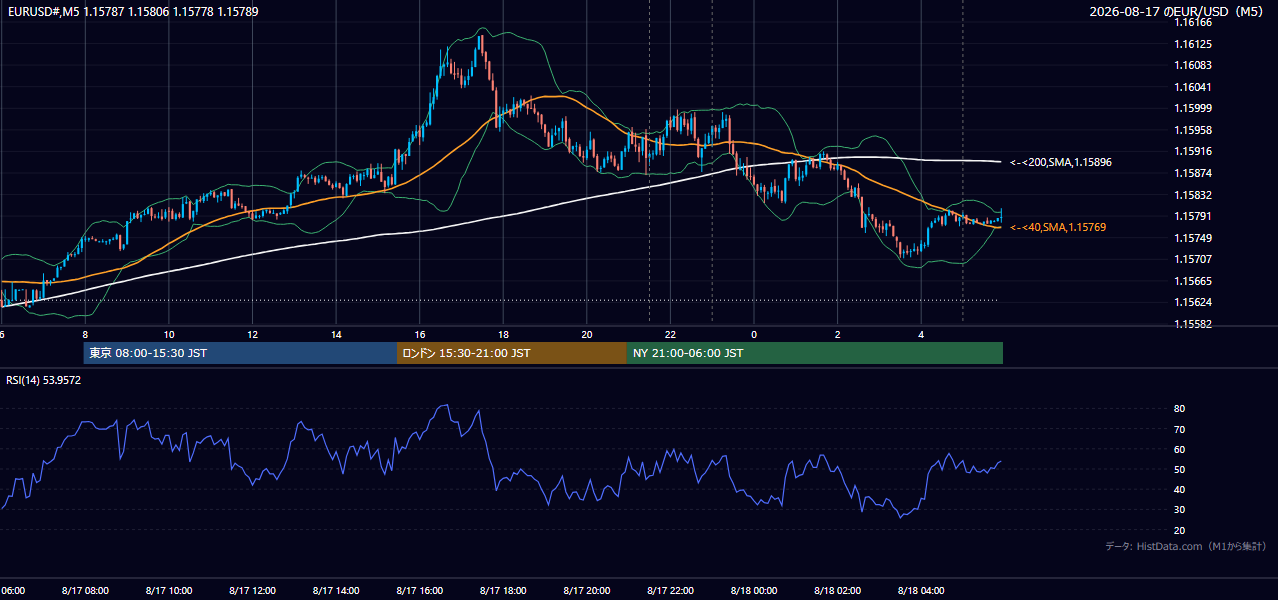The image size is (1278, 600).
Task: Click price axis value 1.15999
Action: point(1193,108)
